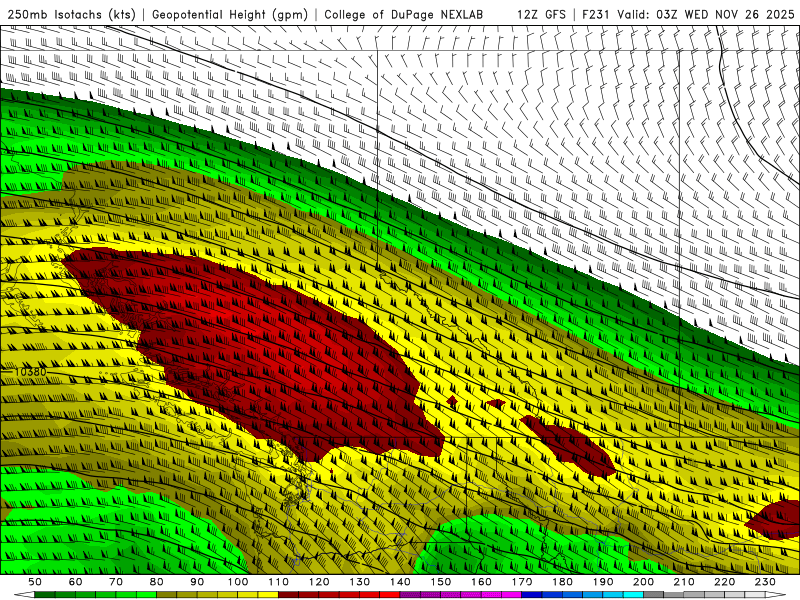Click the '50' legend value
This screenshot has height=600, width=800.
click(x=35, y=582)
